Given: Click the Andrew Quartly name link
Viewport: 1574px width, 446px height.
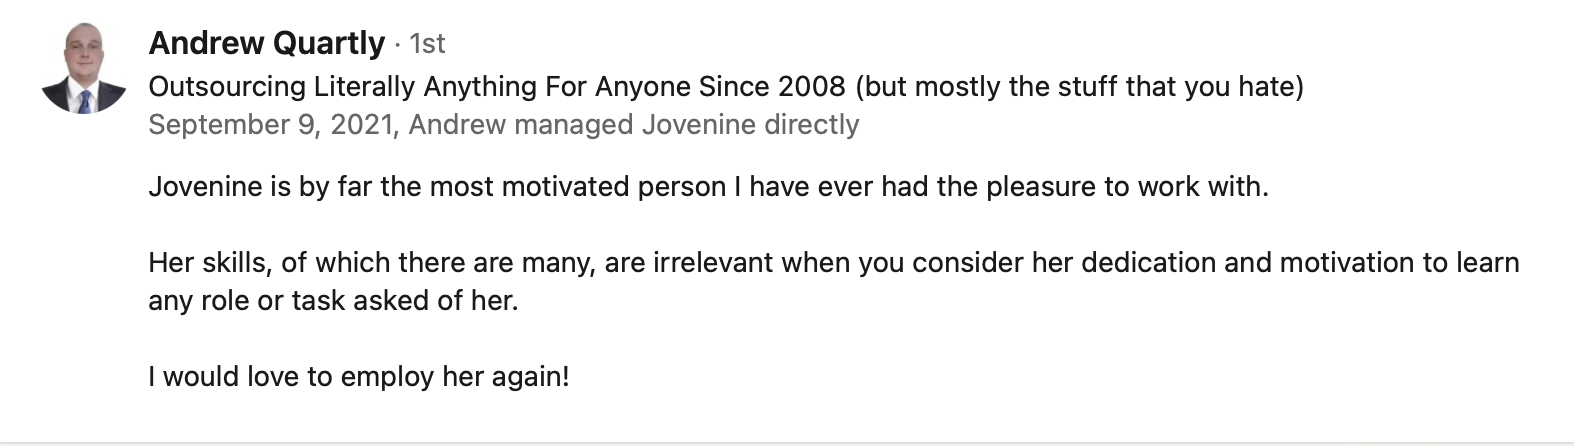Looking at the screenshot, I should (x=266, y=43).
